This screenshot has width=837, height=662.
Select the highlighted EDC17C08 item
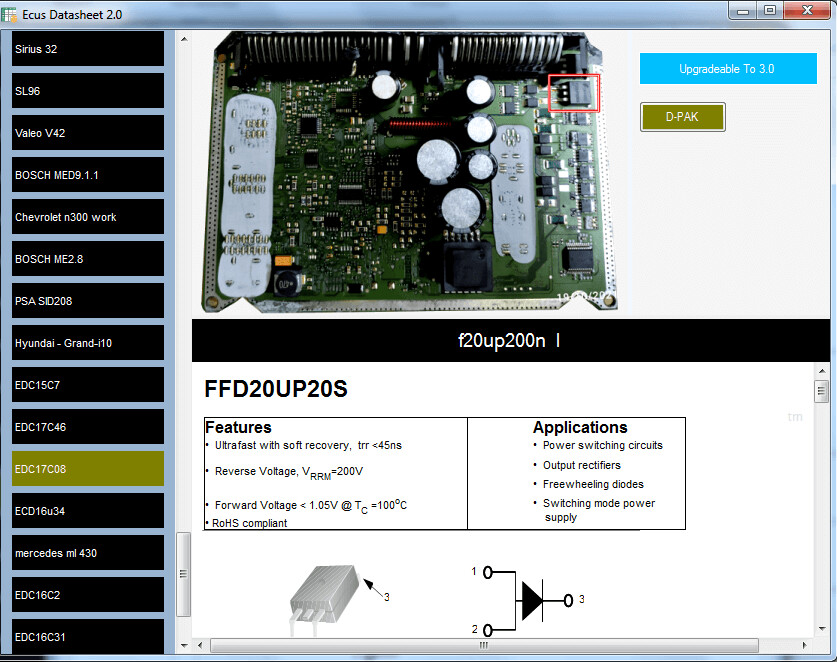[x=87, y=469]
